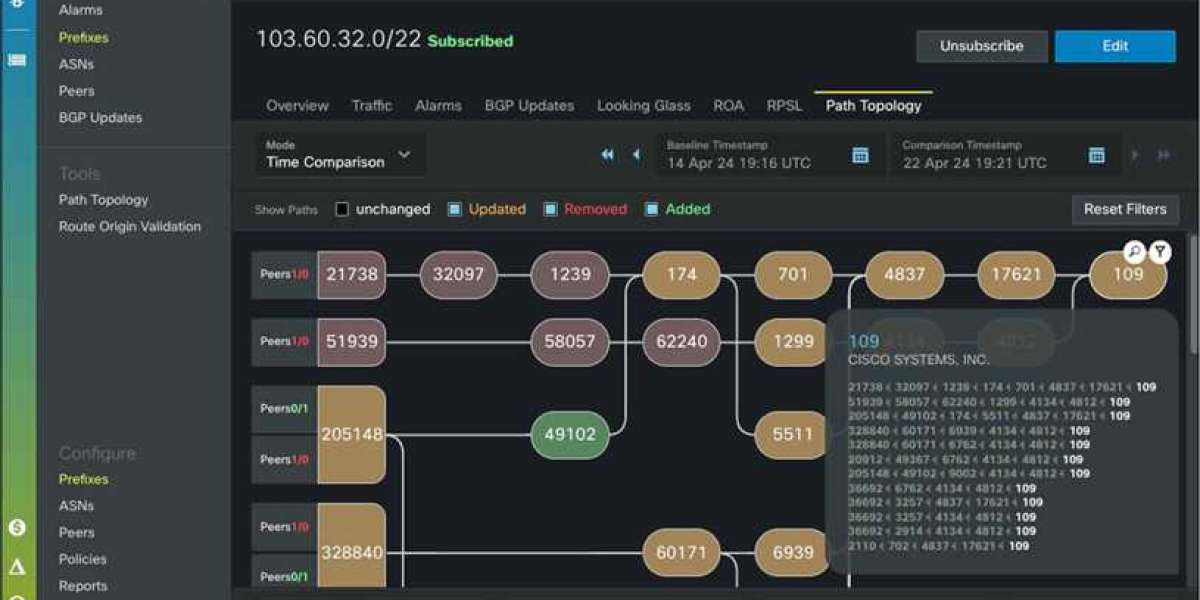The width and height of the screenshot is (1200, 600).
Task: Toggle the Added paths checkbox
Action: coord(652,210)
